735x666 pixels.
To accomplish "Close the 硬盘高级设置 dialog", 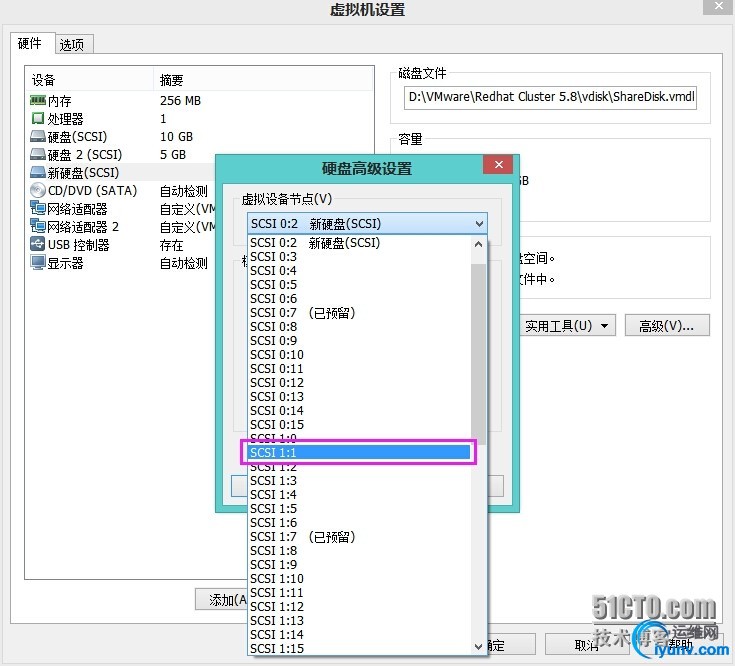I will click(498, 165).
